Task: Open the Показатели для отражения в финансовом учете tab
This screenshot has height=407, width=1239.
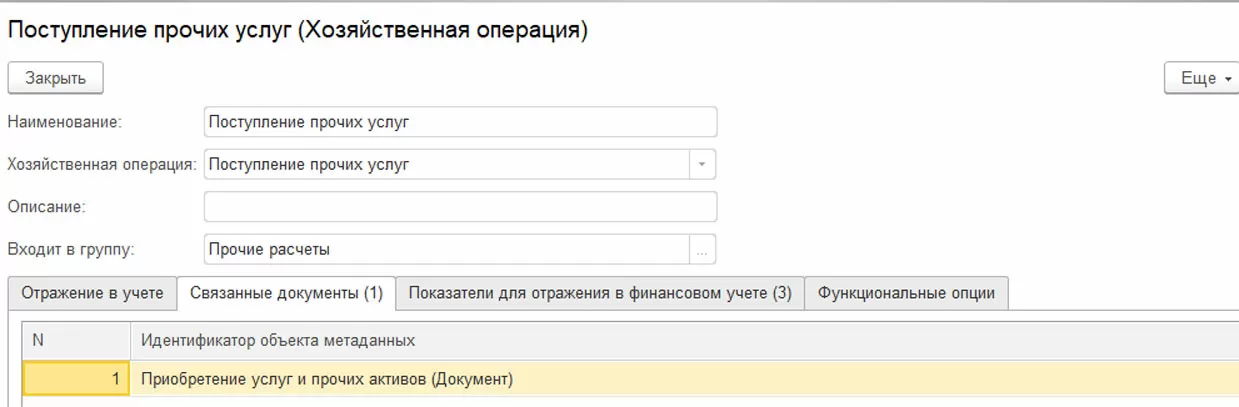Action: (x=600, y=293)
